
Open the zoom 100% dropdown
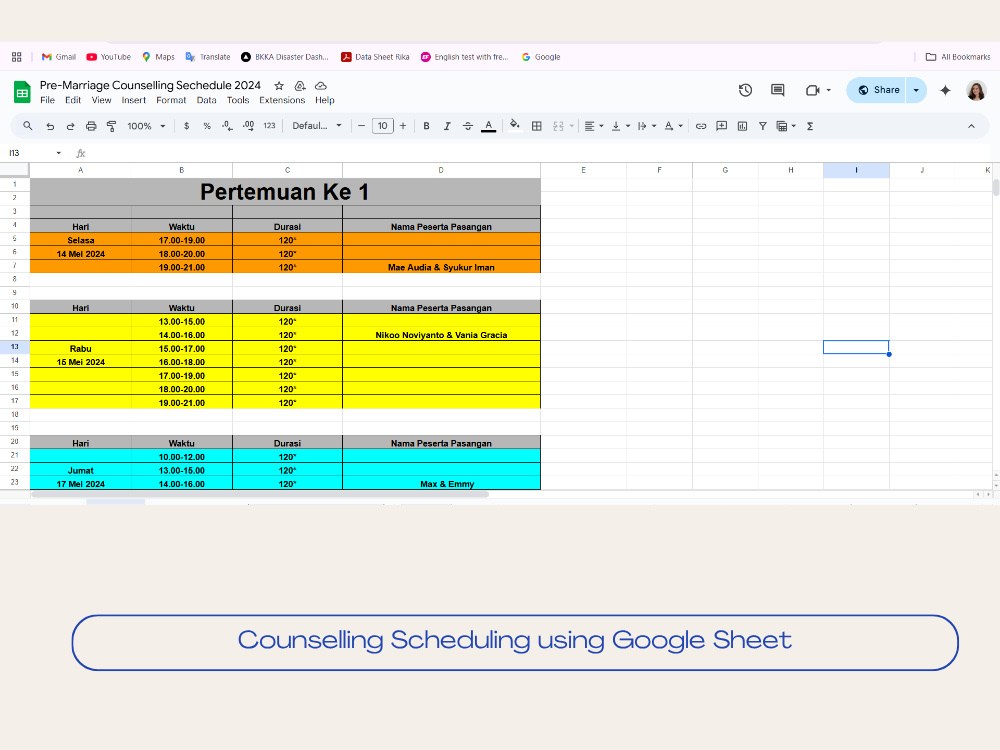[146, 126]
